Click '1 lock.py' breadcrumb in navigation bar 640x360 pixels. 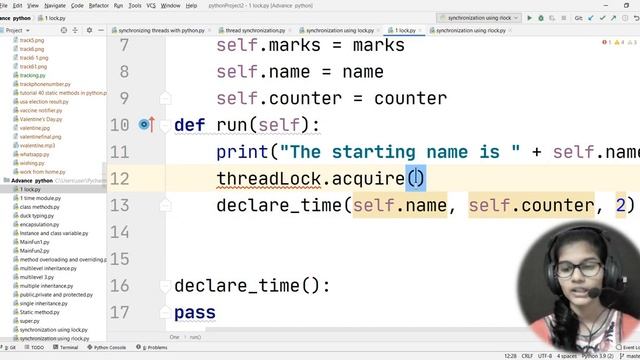pos(51,18)
